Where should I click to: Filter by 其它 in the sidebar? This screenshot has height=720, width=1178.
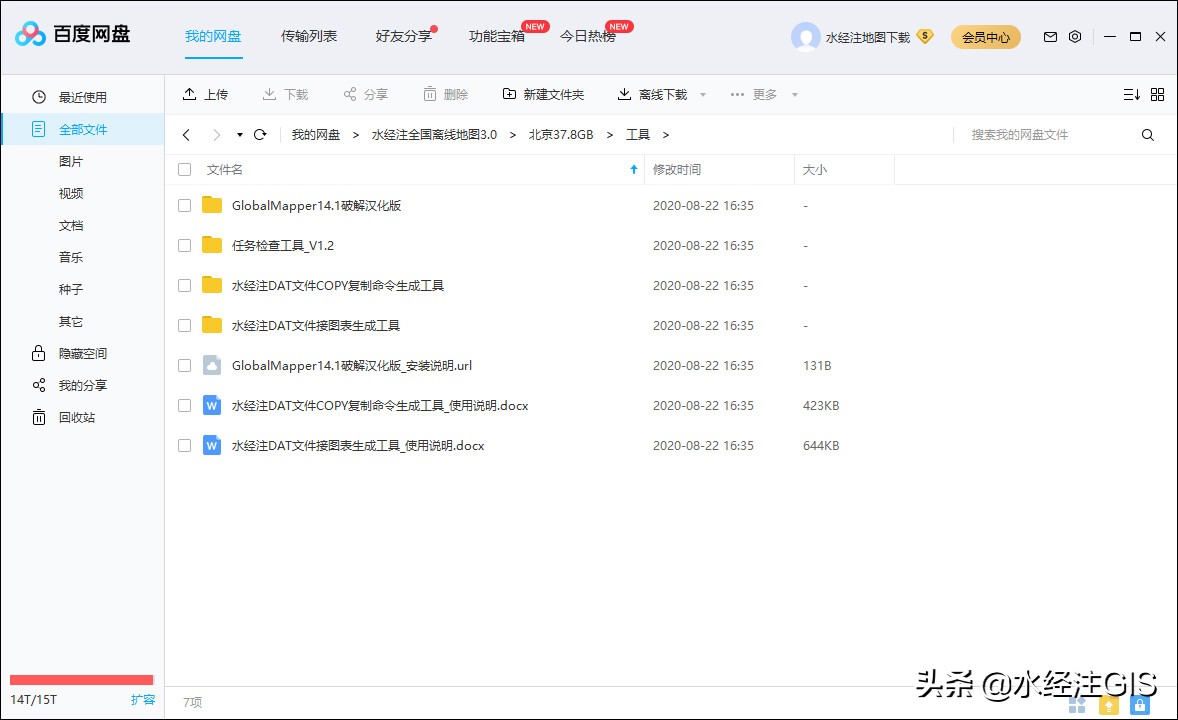(71, 322)
